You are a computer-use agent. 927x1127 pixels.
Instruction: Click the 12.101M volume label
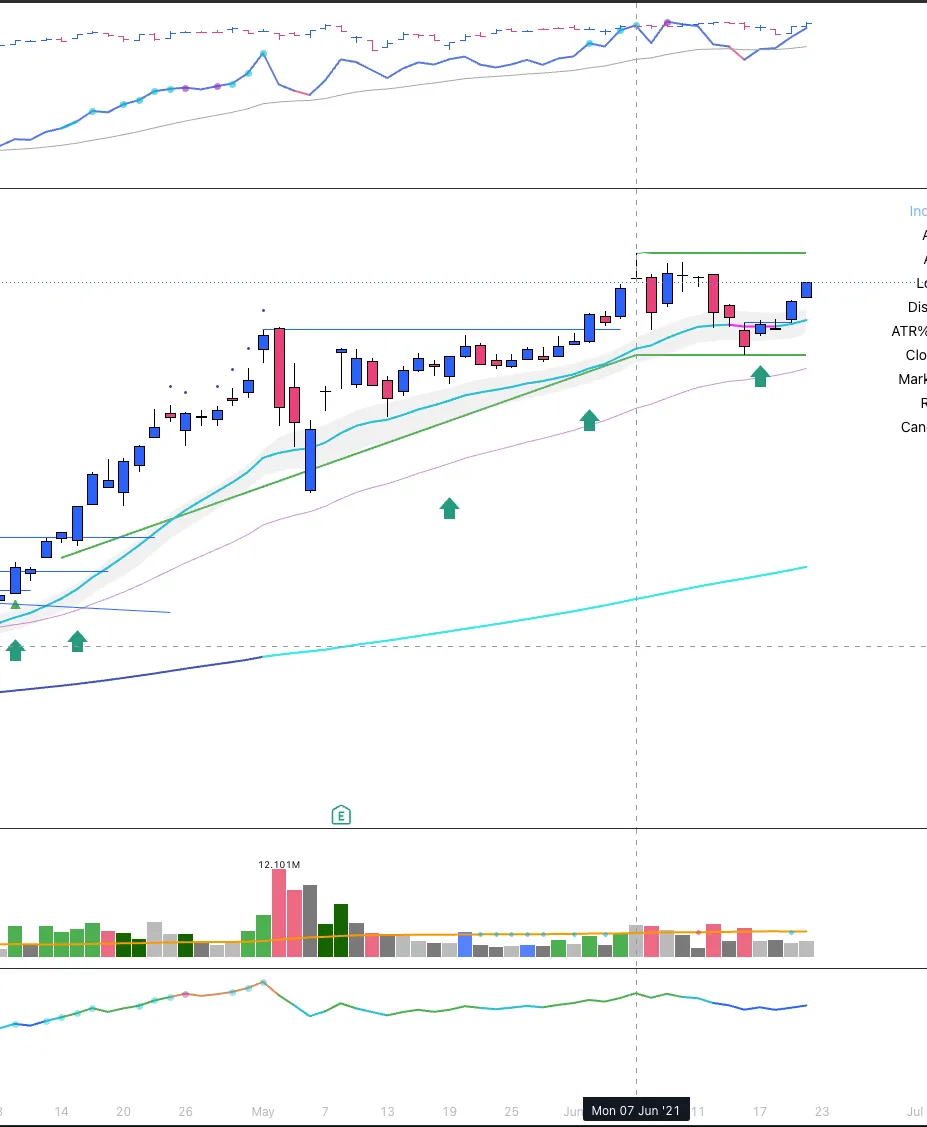coord(279,864)
